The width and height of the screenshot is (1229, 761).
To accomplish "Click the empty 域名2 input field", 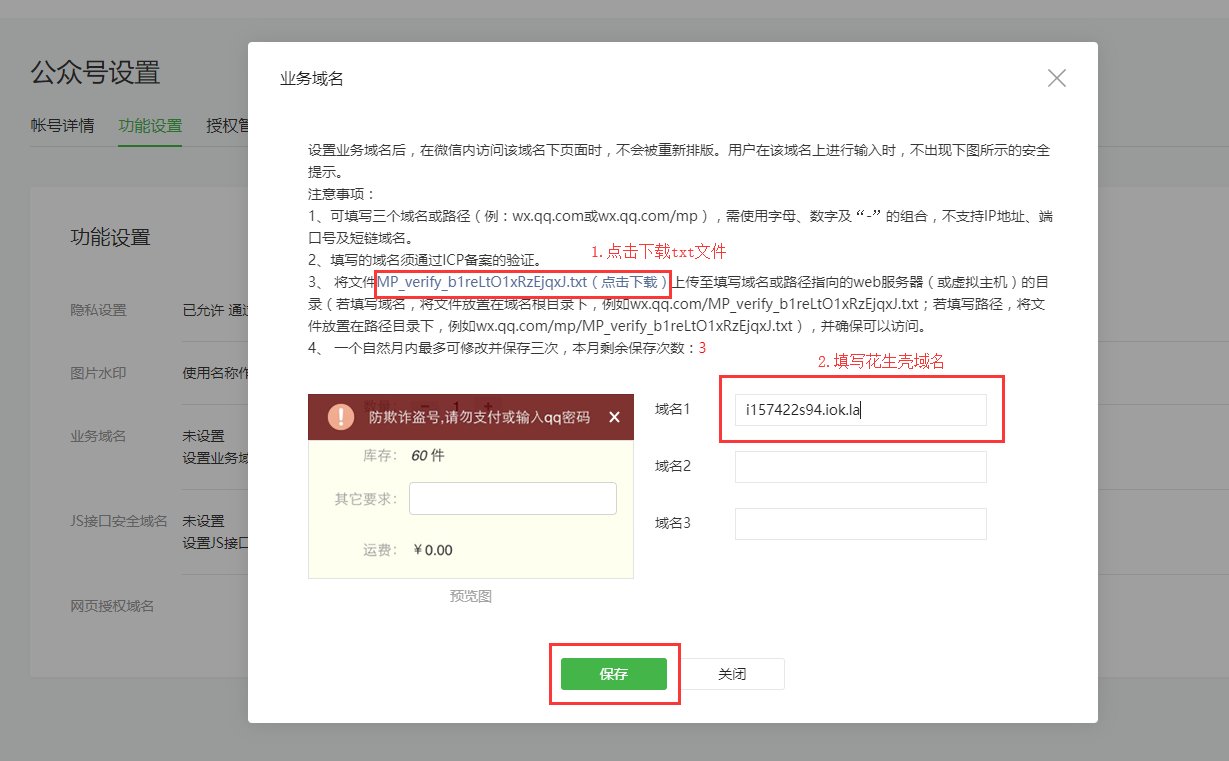I will pos(860,467).
